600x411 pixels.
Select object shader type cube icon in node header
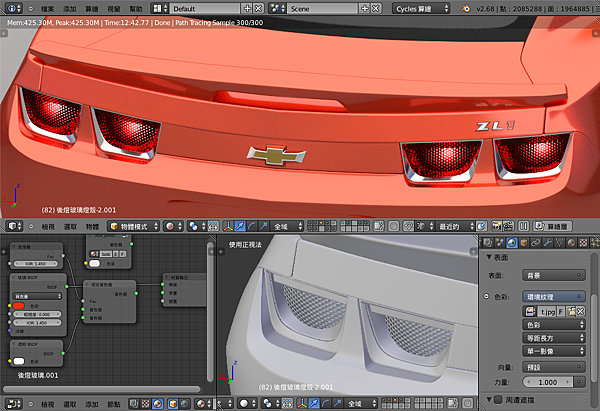pos(173,404)
